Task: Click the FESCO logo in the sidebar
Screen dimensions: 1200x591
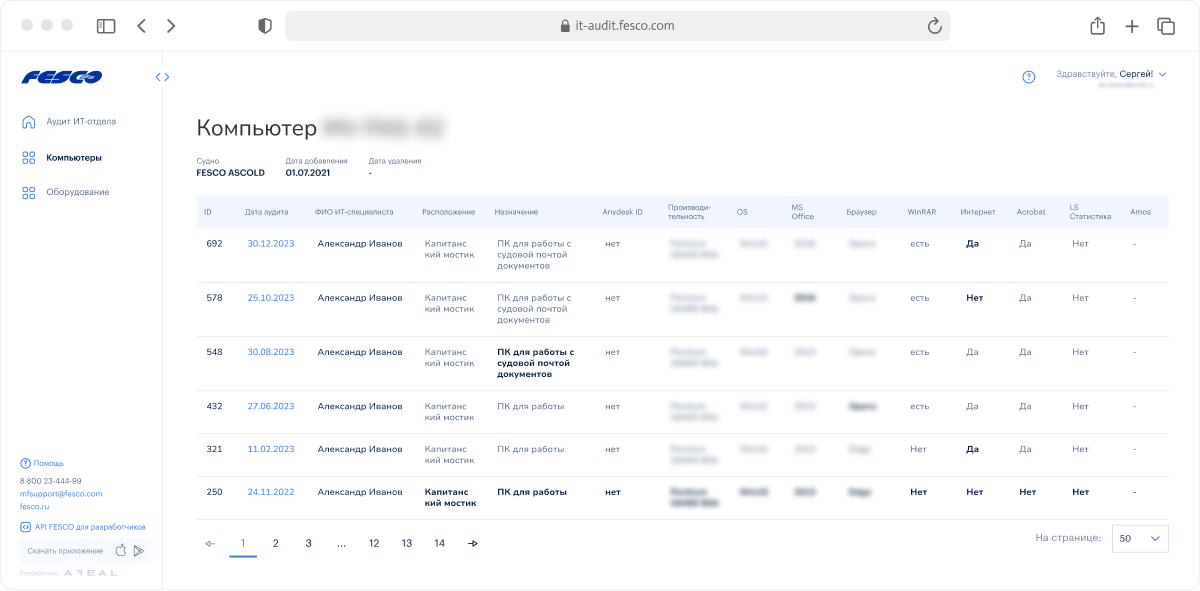Action: pyautogui.click(x=61, y=77)
